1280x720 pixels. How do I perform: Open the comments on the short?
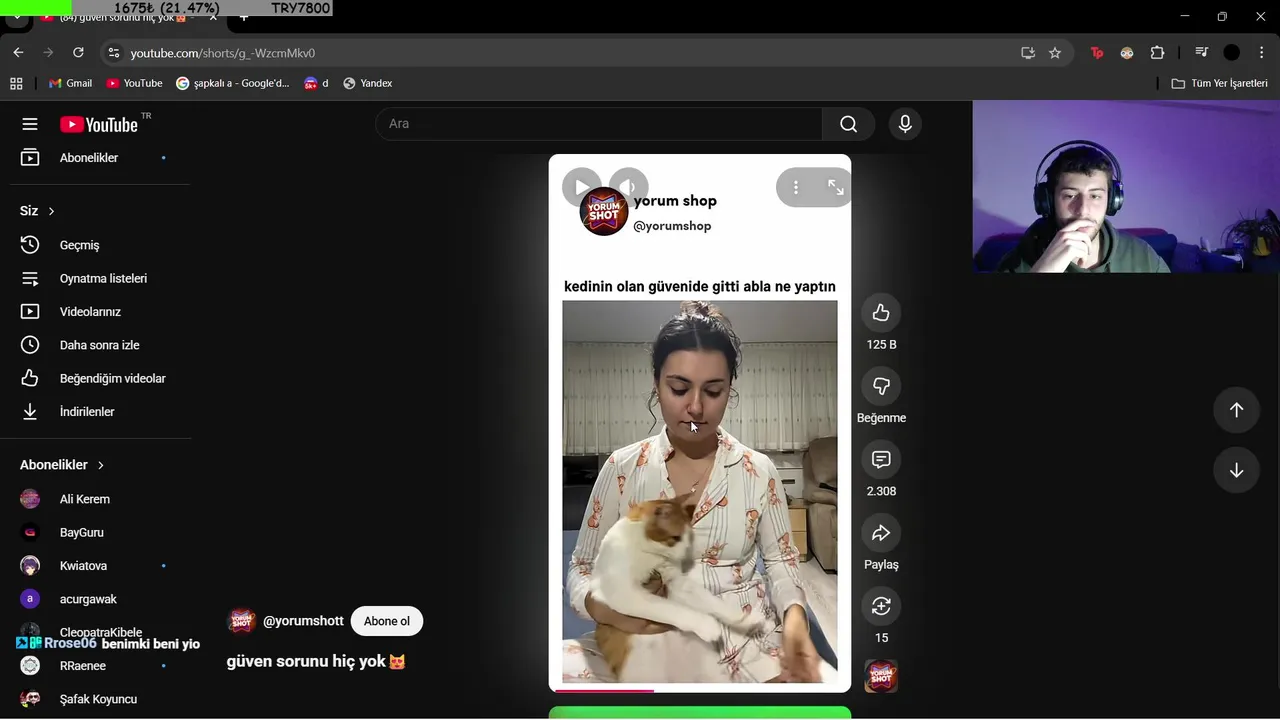tap(881, 459)
